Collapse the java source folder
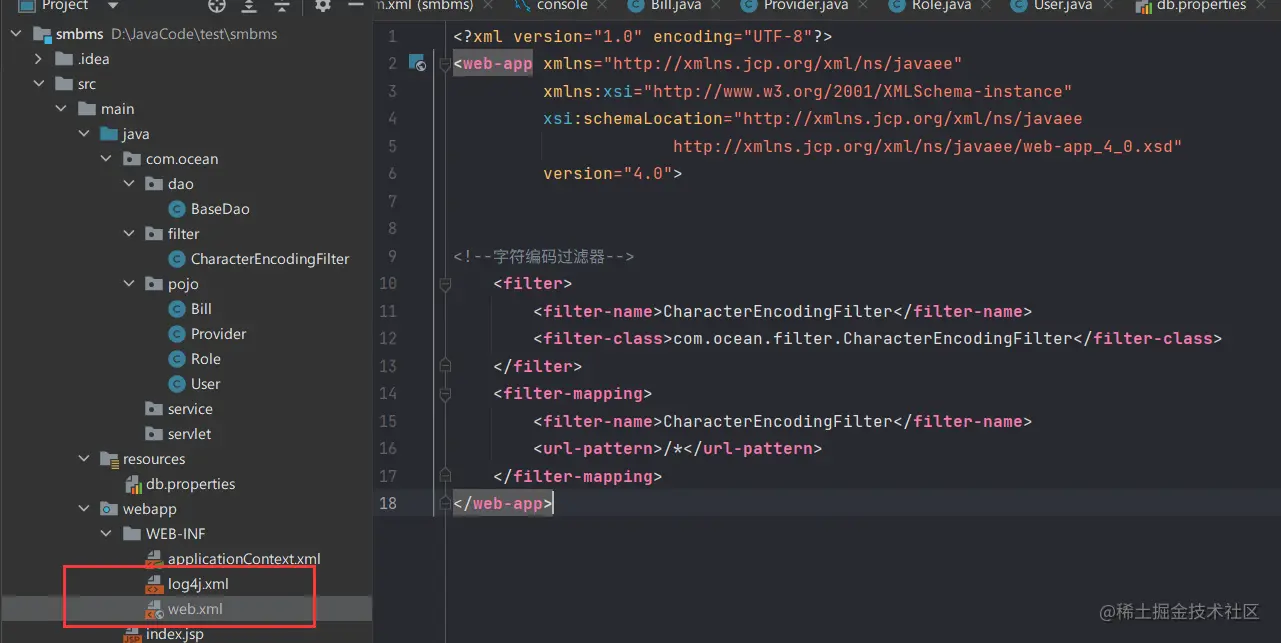 pos(84,134)
